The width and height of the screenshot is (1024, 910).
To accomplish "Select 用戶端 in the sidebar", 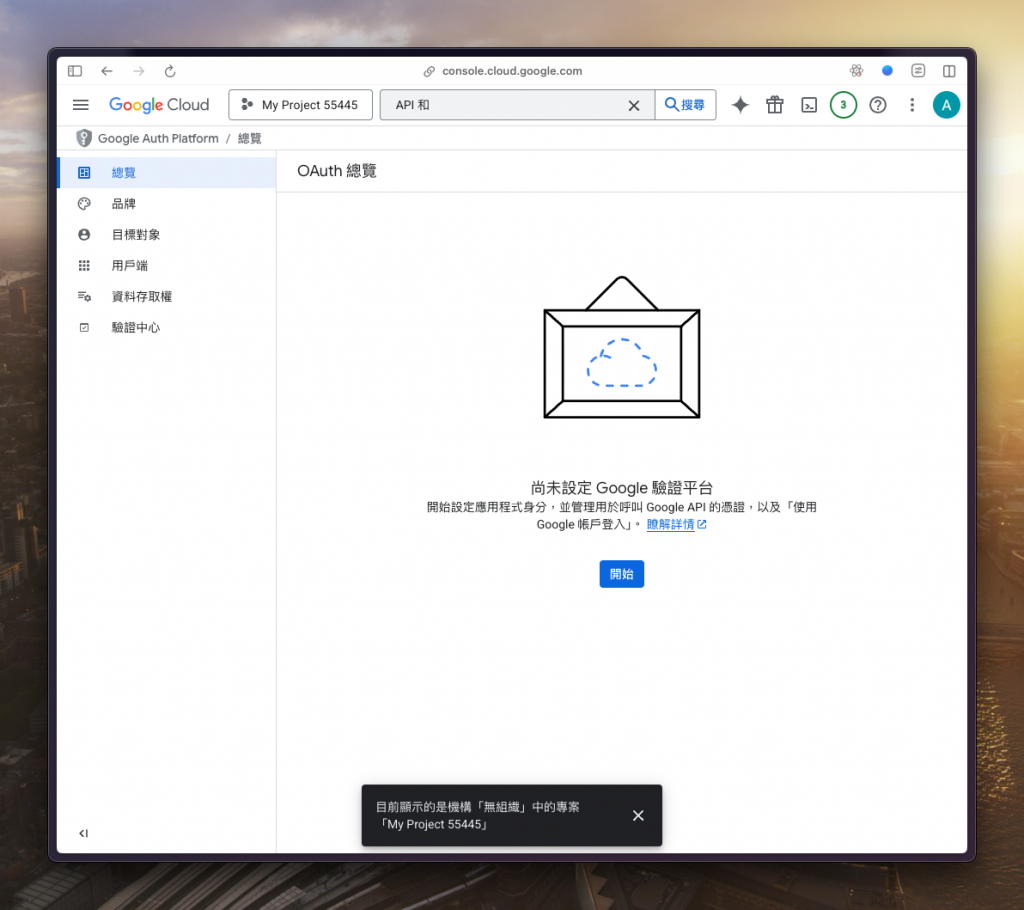I will click(167, 265).
